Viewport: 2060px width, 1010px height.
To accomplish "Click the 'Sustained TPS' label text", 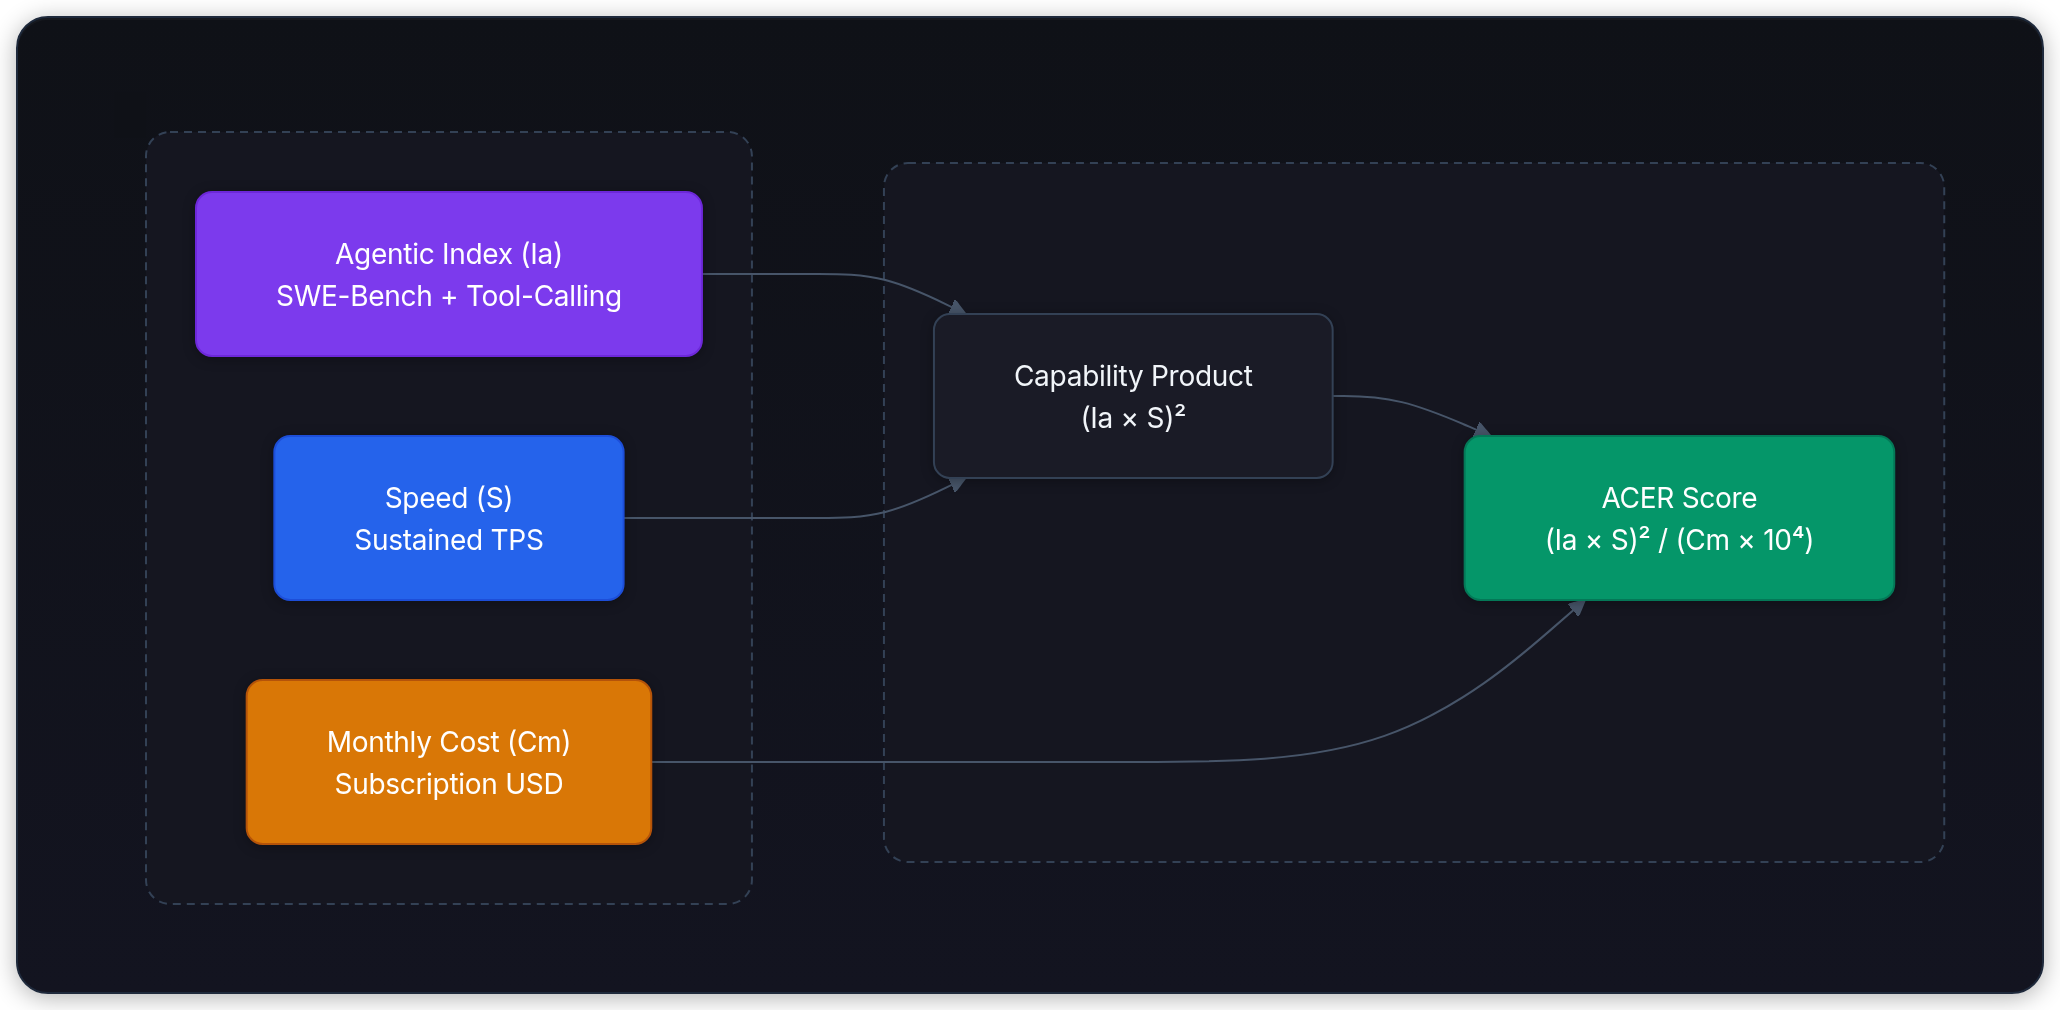I will (448, 540).
